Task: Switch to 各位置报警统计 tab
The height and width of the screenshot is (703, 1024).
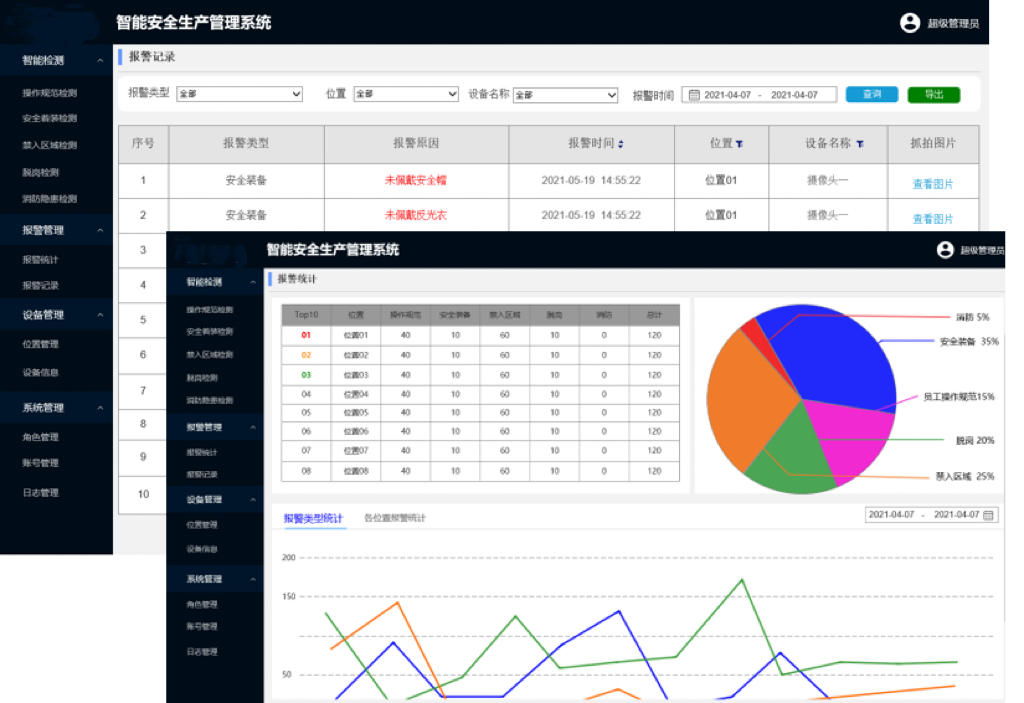Action: (394, 518)
